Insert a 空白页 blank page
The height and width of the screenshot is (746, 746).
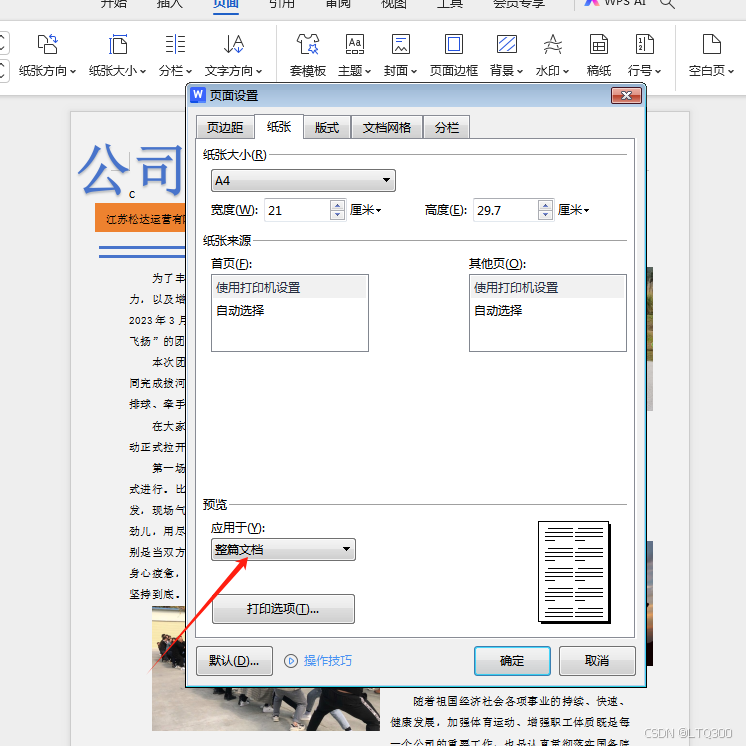click(x=711, y=55)
